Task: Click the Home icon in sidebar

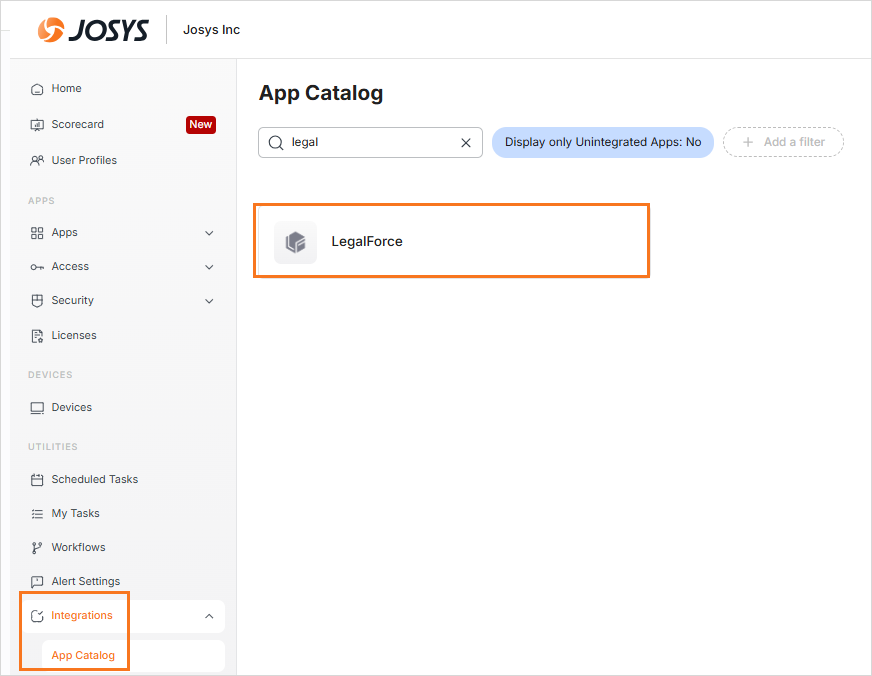Action: point(37,89)
